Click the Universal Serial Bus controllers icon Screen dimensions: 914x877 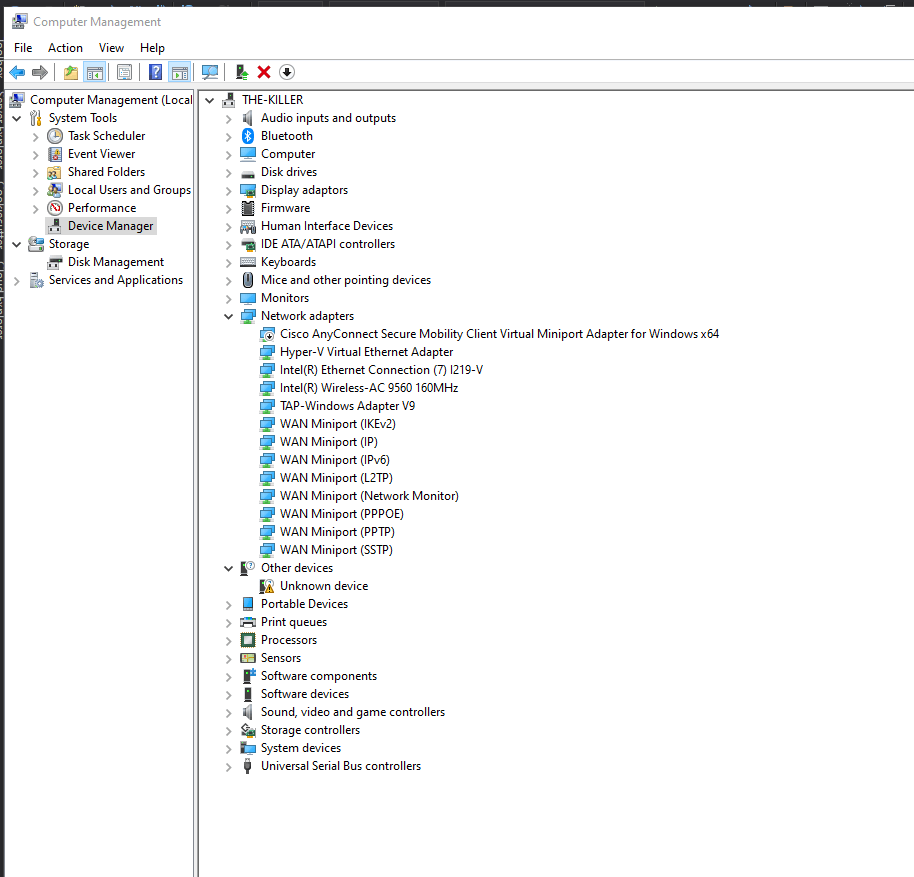(248, 766)
